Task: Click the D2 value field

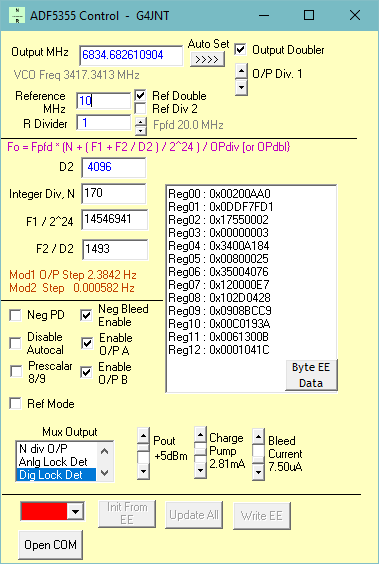Action: 114,168
